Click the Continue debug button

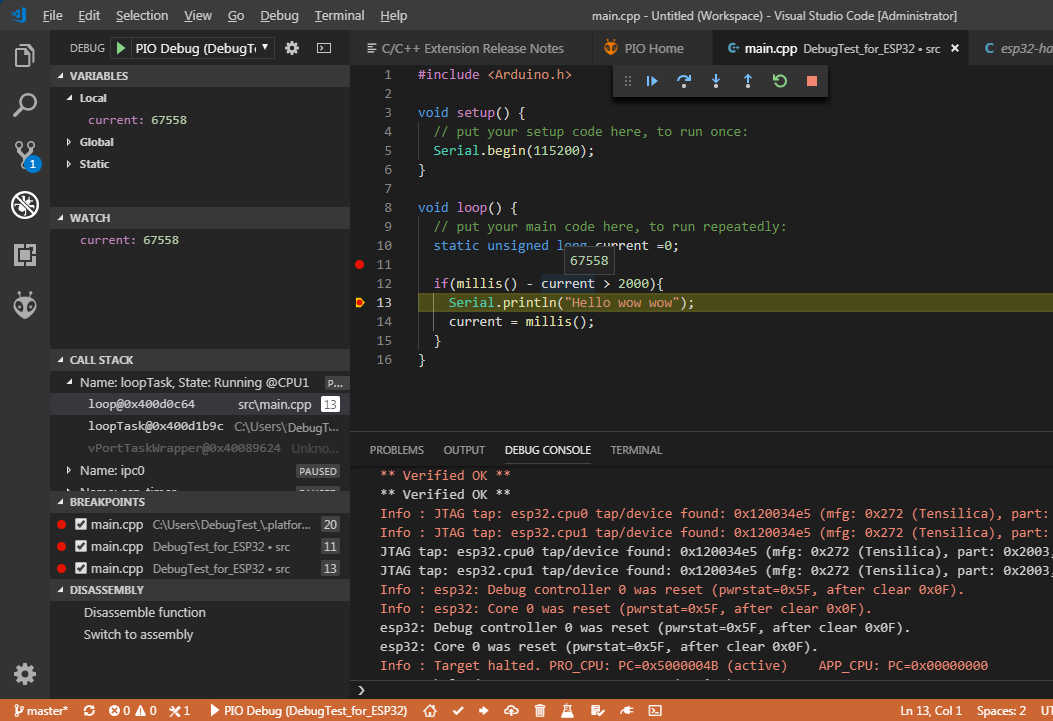click(x=652, y=81)
